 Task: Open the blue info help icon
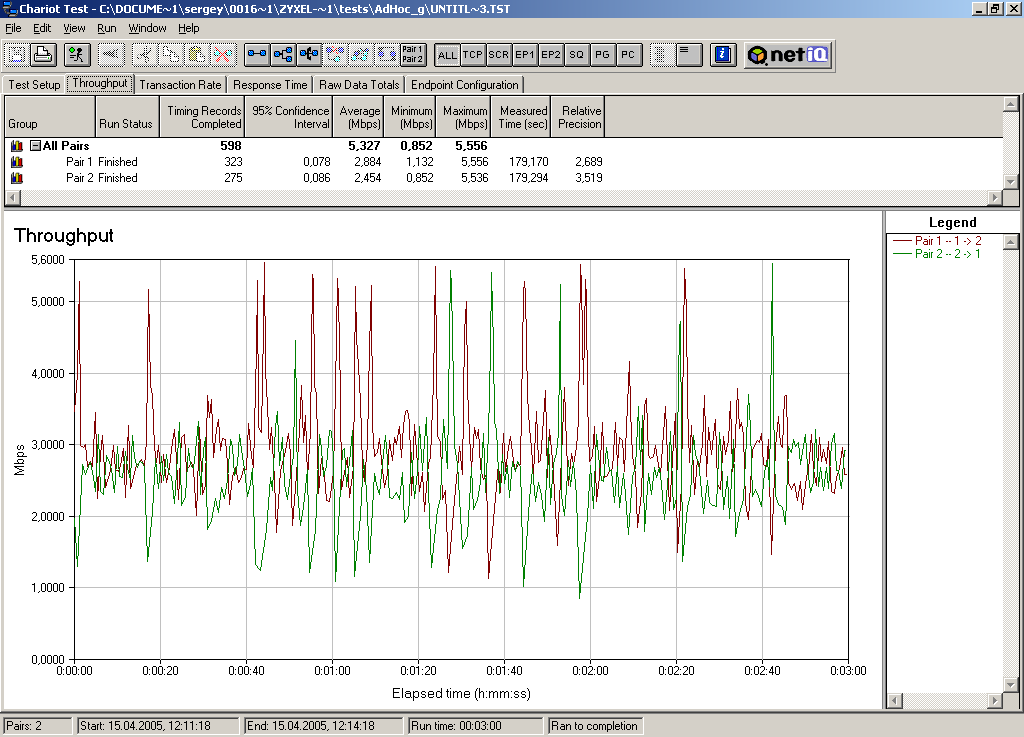[724, 55]
